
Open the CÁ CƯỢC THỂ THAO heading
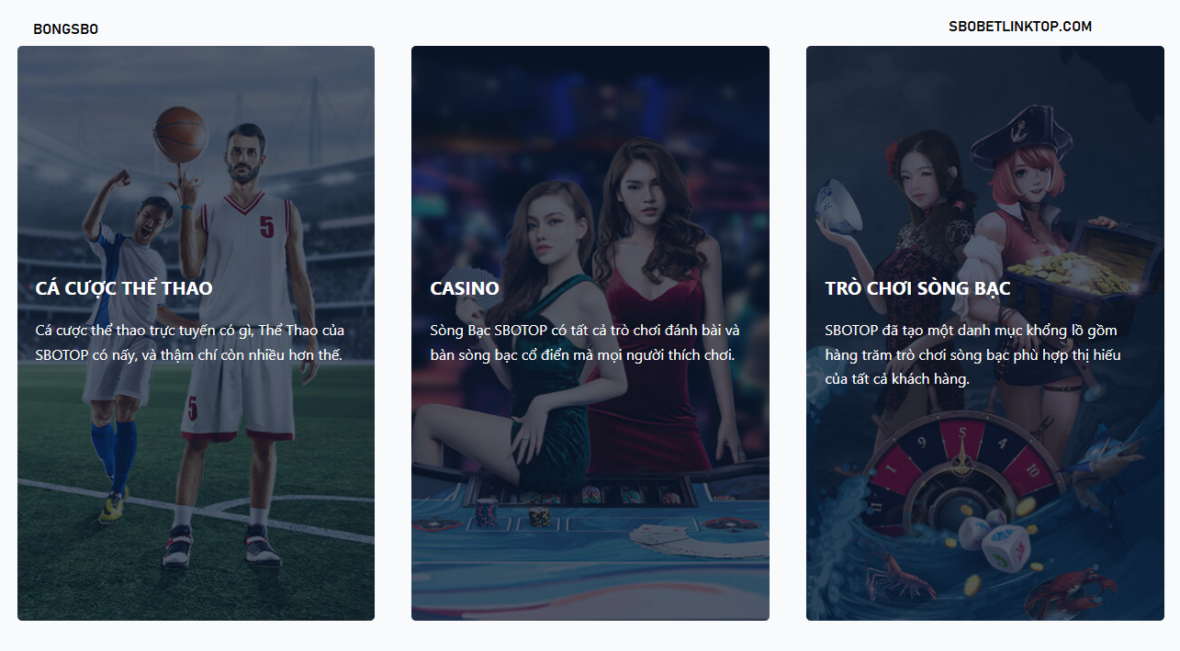pyautogui.click(x=124, y=288)
